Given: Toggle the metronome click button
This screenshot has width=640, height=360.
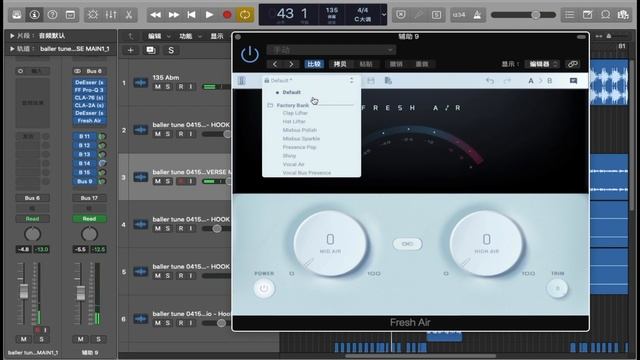Looking at the screenshot, I should click(477, 15).
